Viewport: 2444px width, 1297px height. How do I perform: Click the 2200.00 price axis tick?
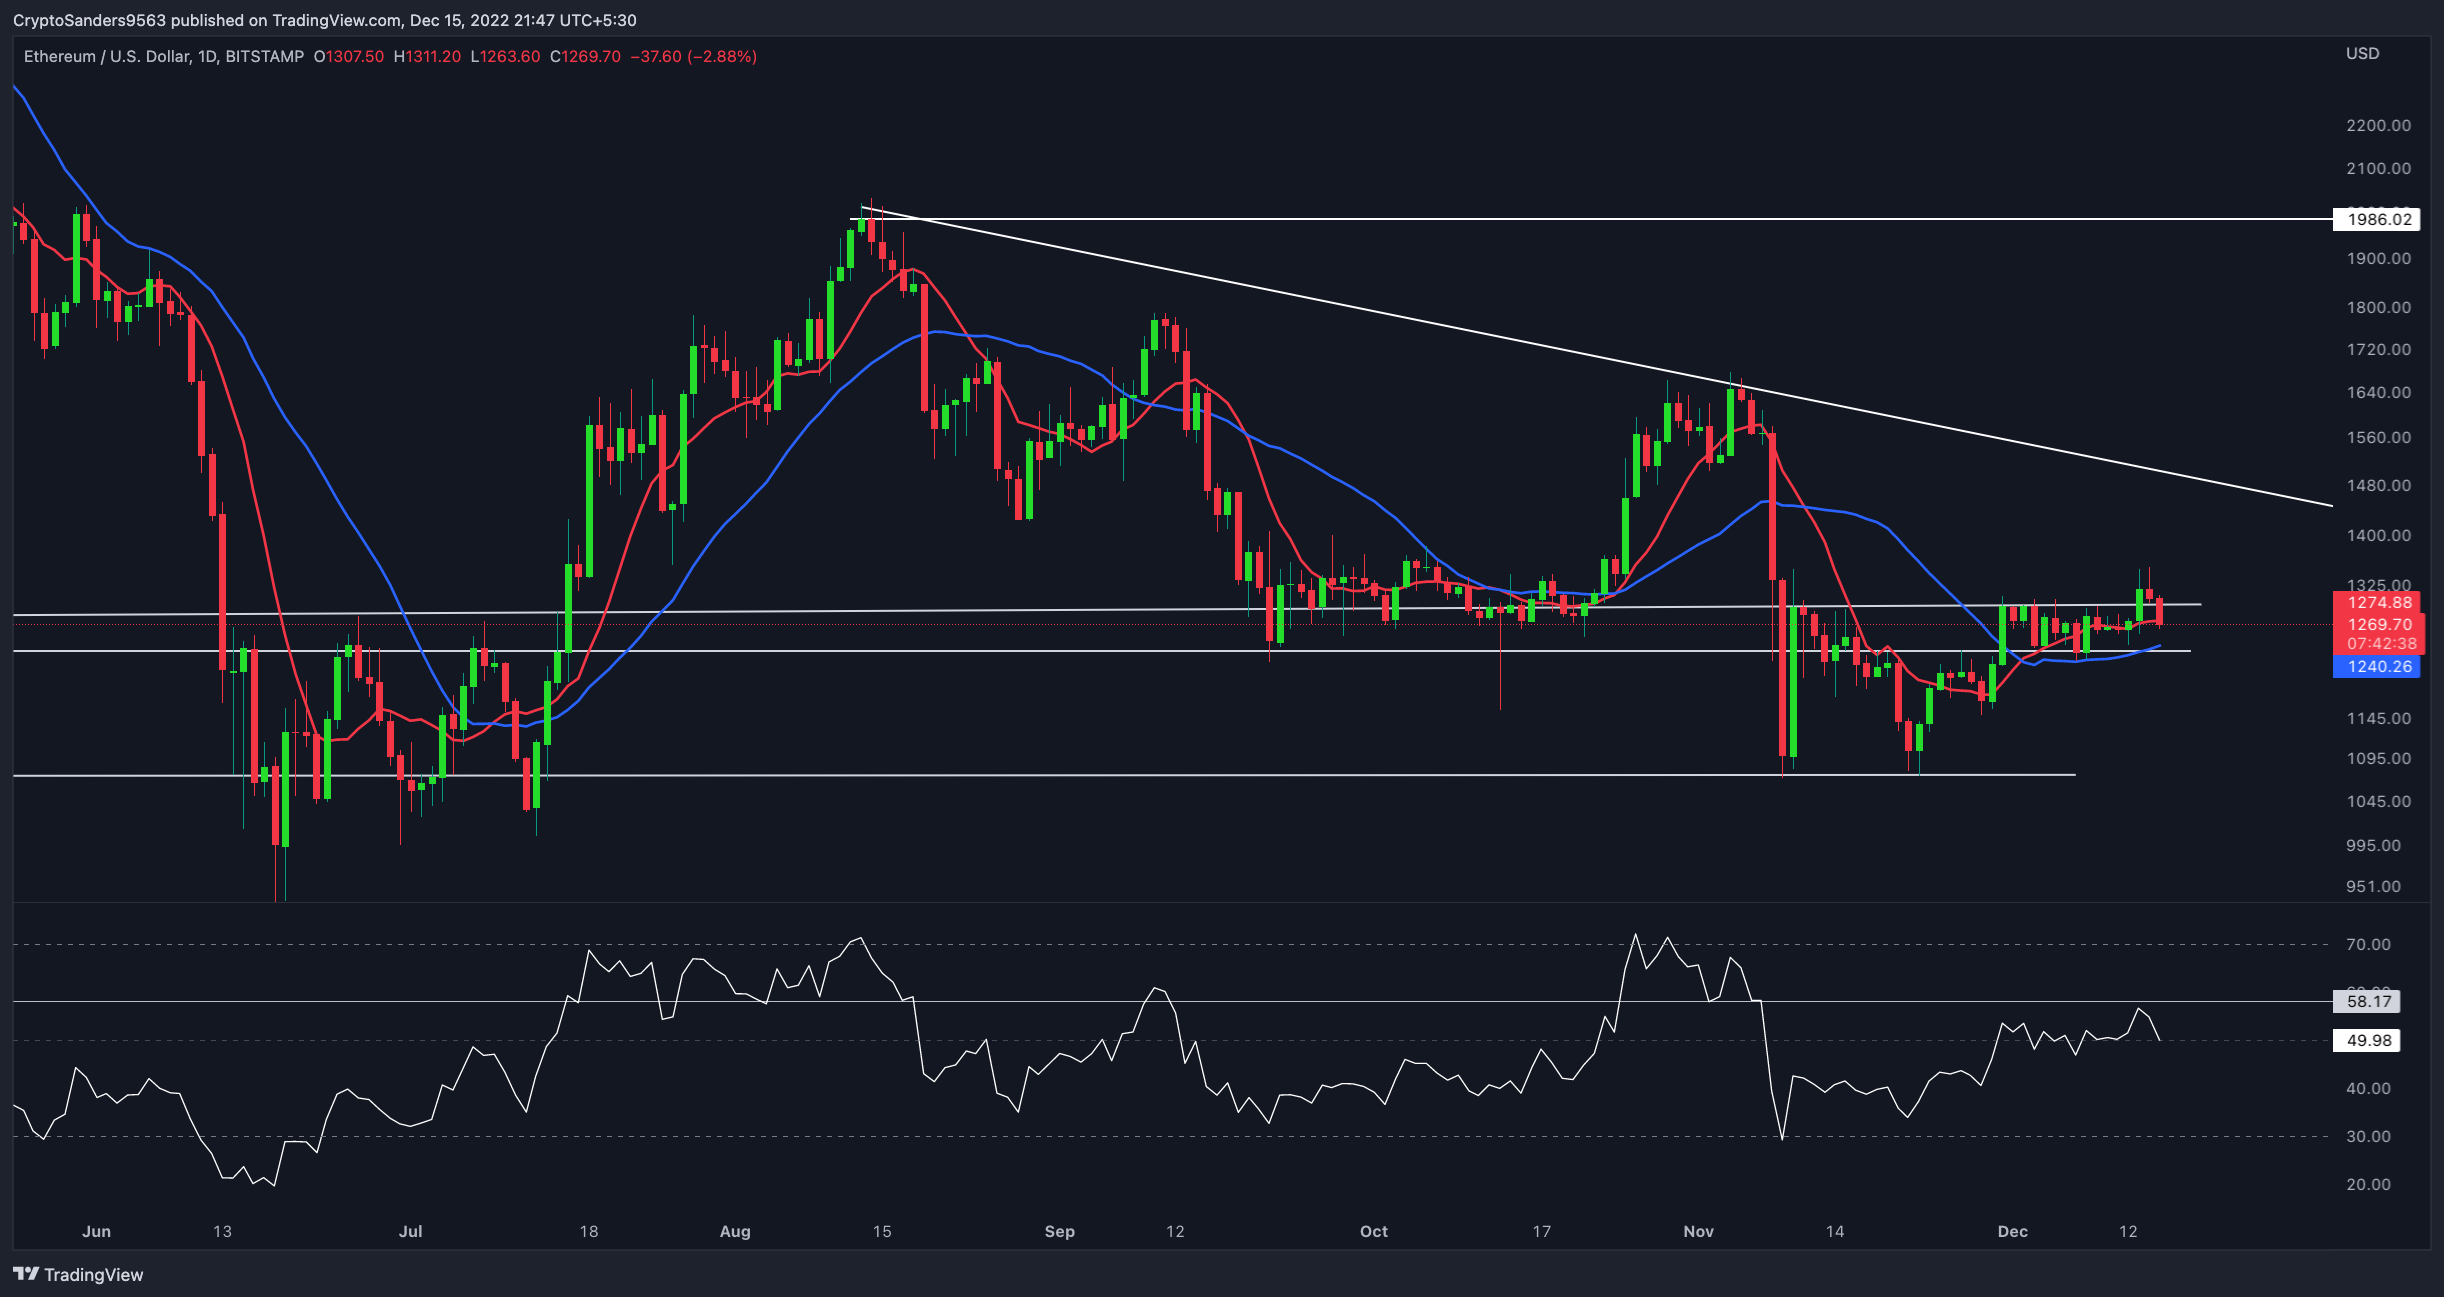click(x=2378, y=125)
